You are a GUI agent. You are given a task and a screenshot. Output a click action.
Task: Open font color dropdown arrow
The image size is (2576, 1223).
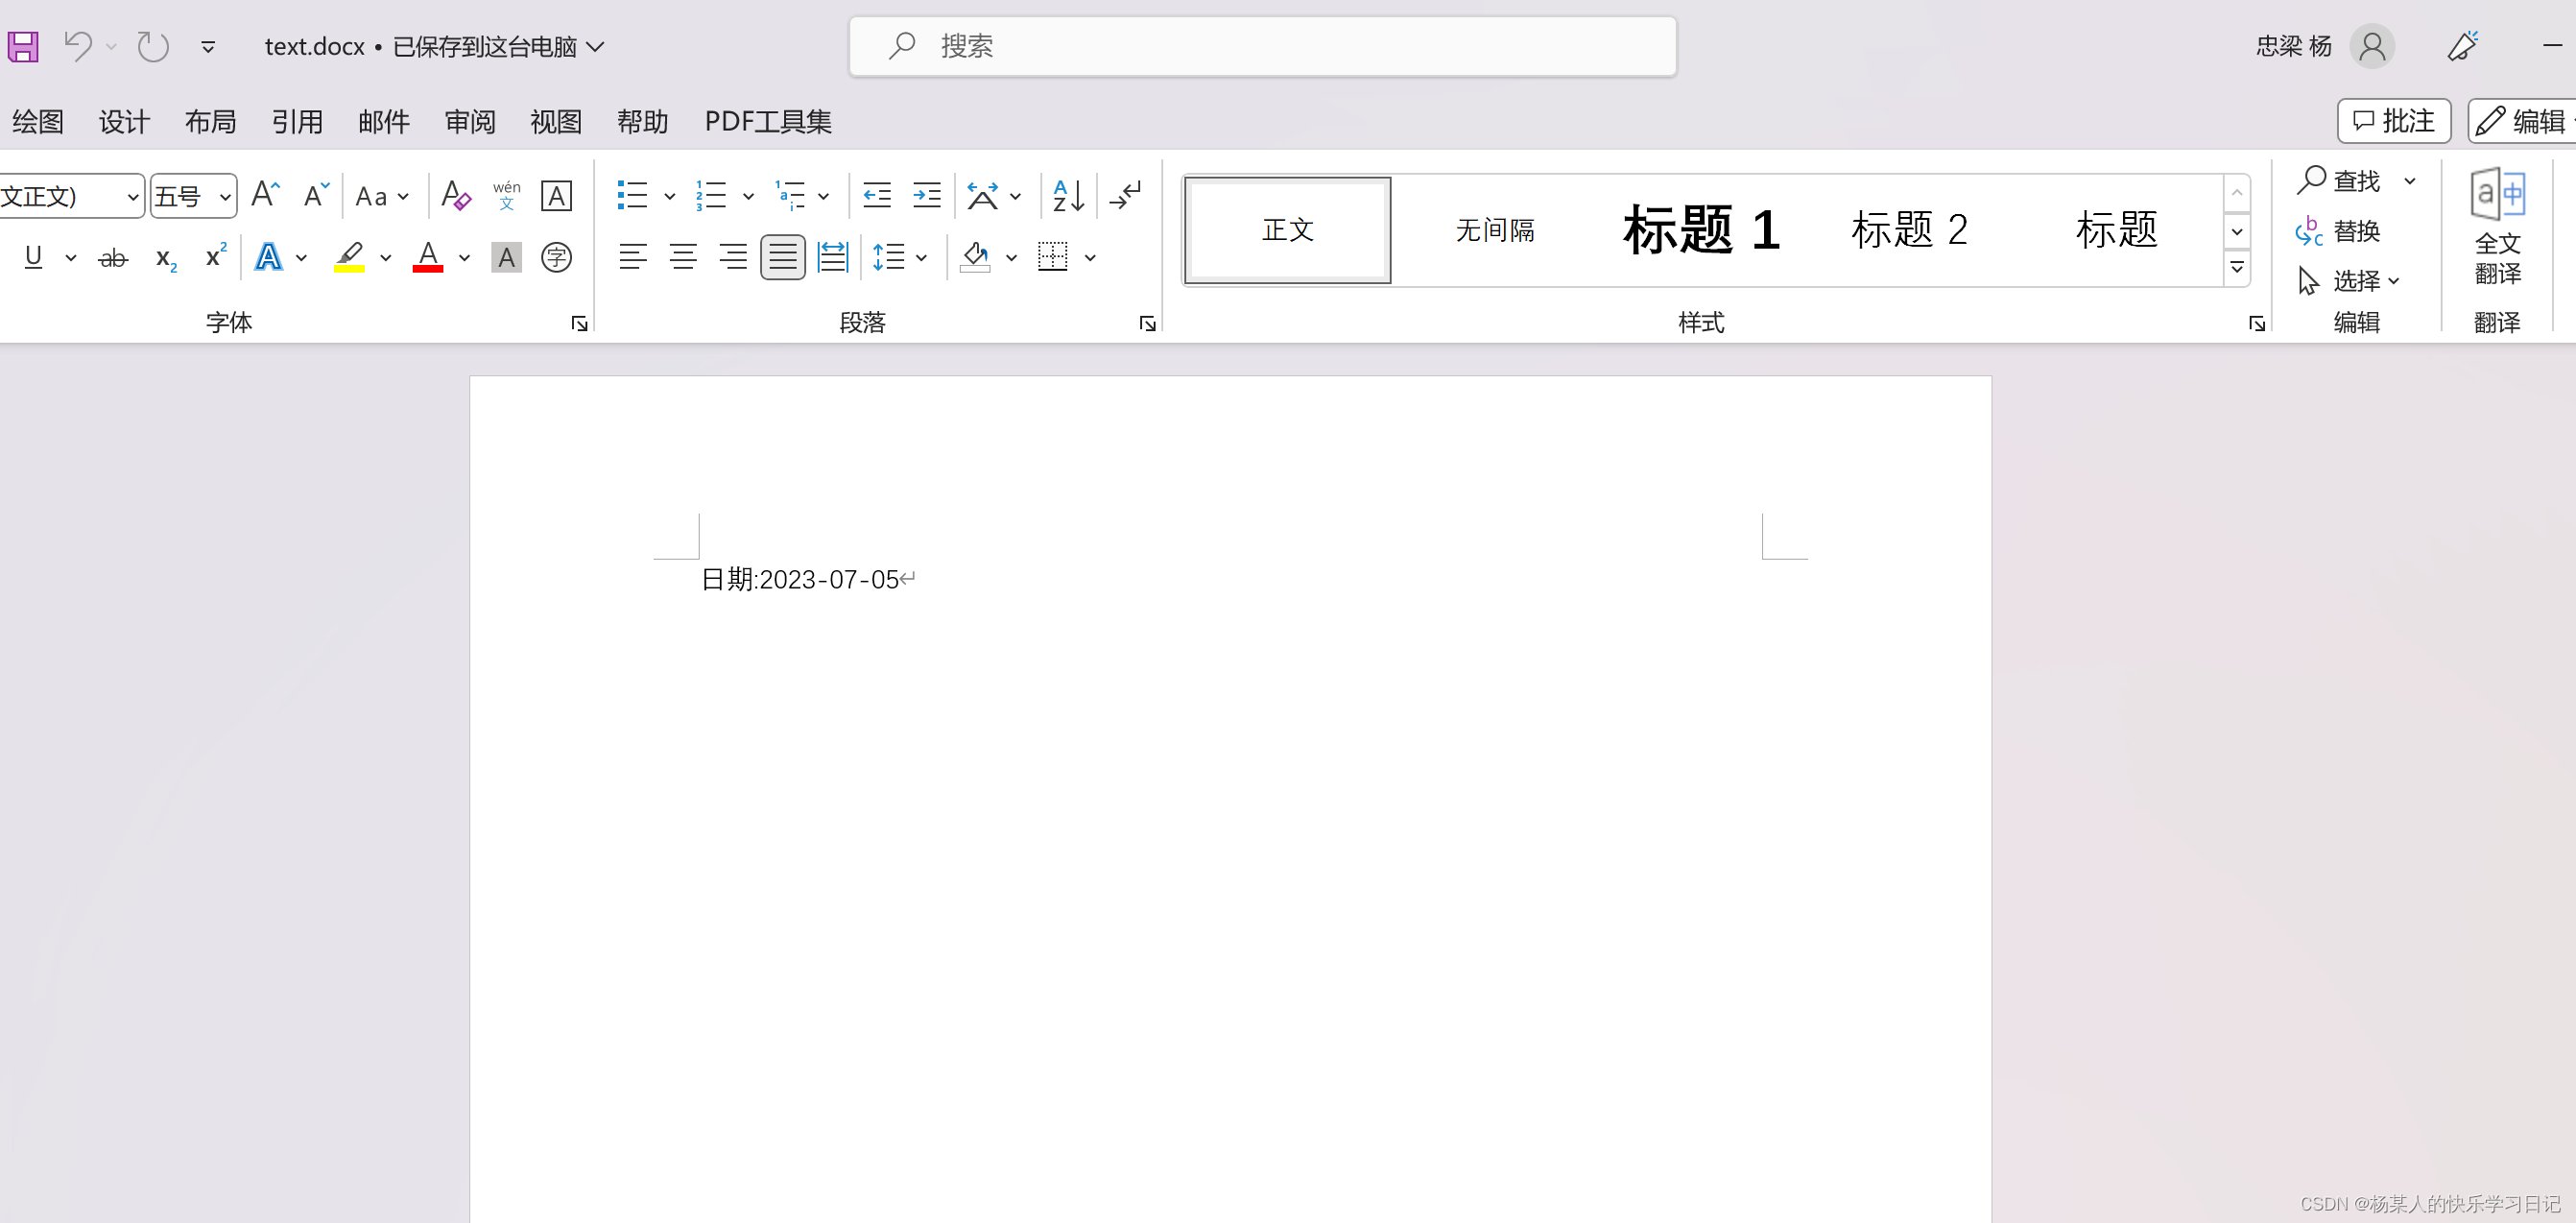coord(464,258)
